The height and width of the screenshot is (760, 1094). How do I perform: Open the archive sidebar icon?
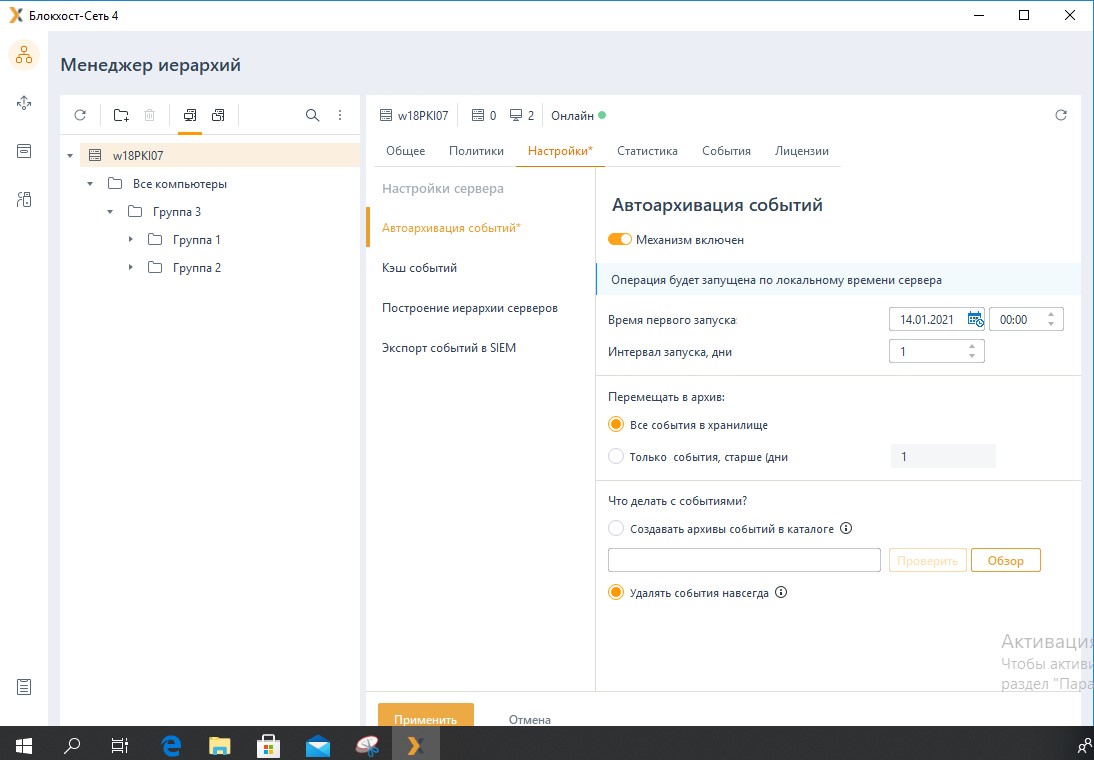coord(24,151)
